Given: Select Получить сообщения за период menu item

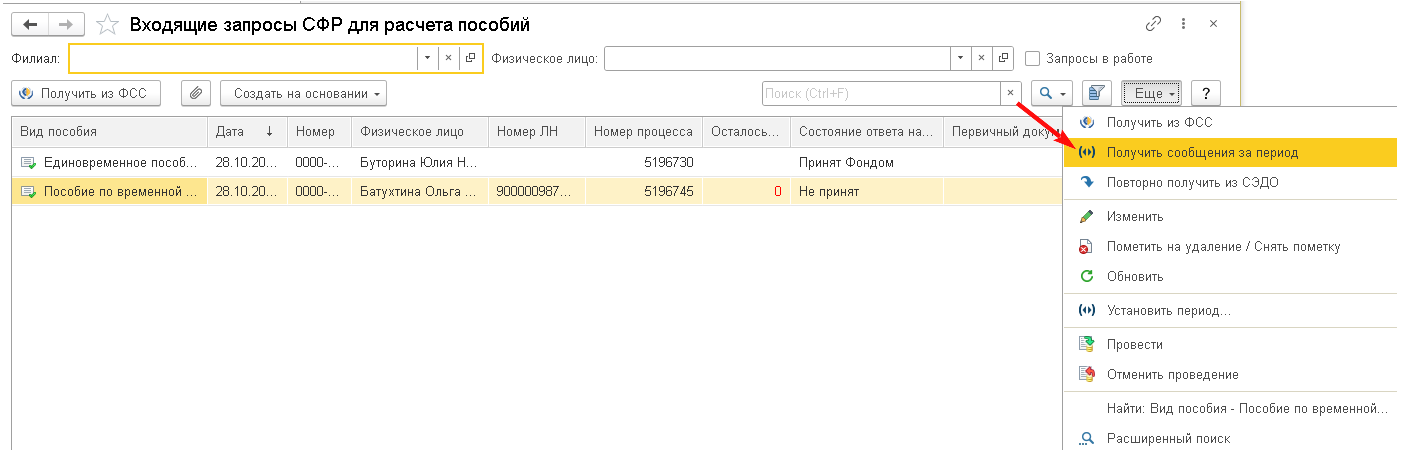Looking at the screenshot, I should pos(1202,152).
